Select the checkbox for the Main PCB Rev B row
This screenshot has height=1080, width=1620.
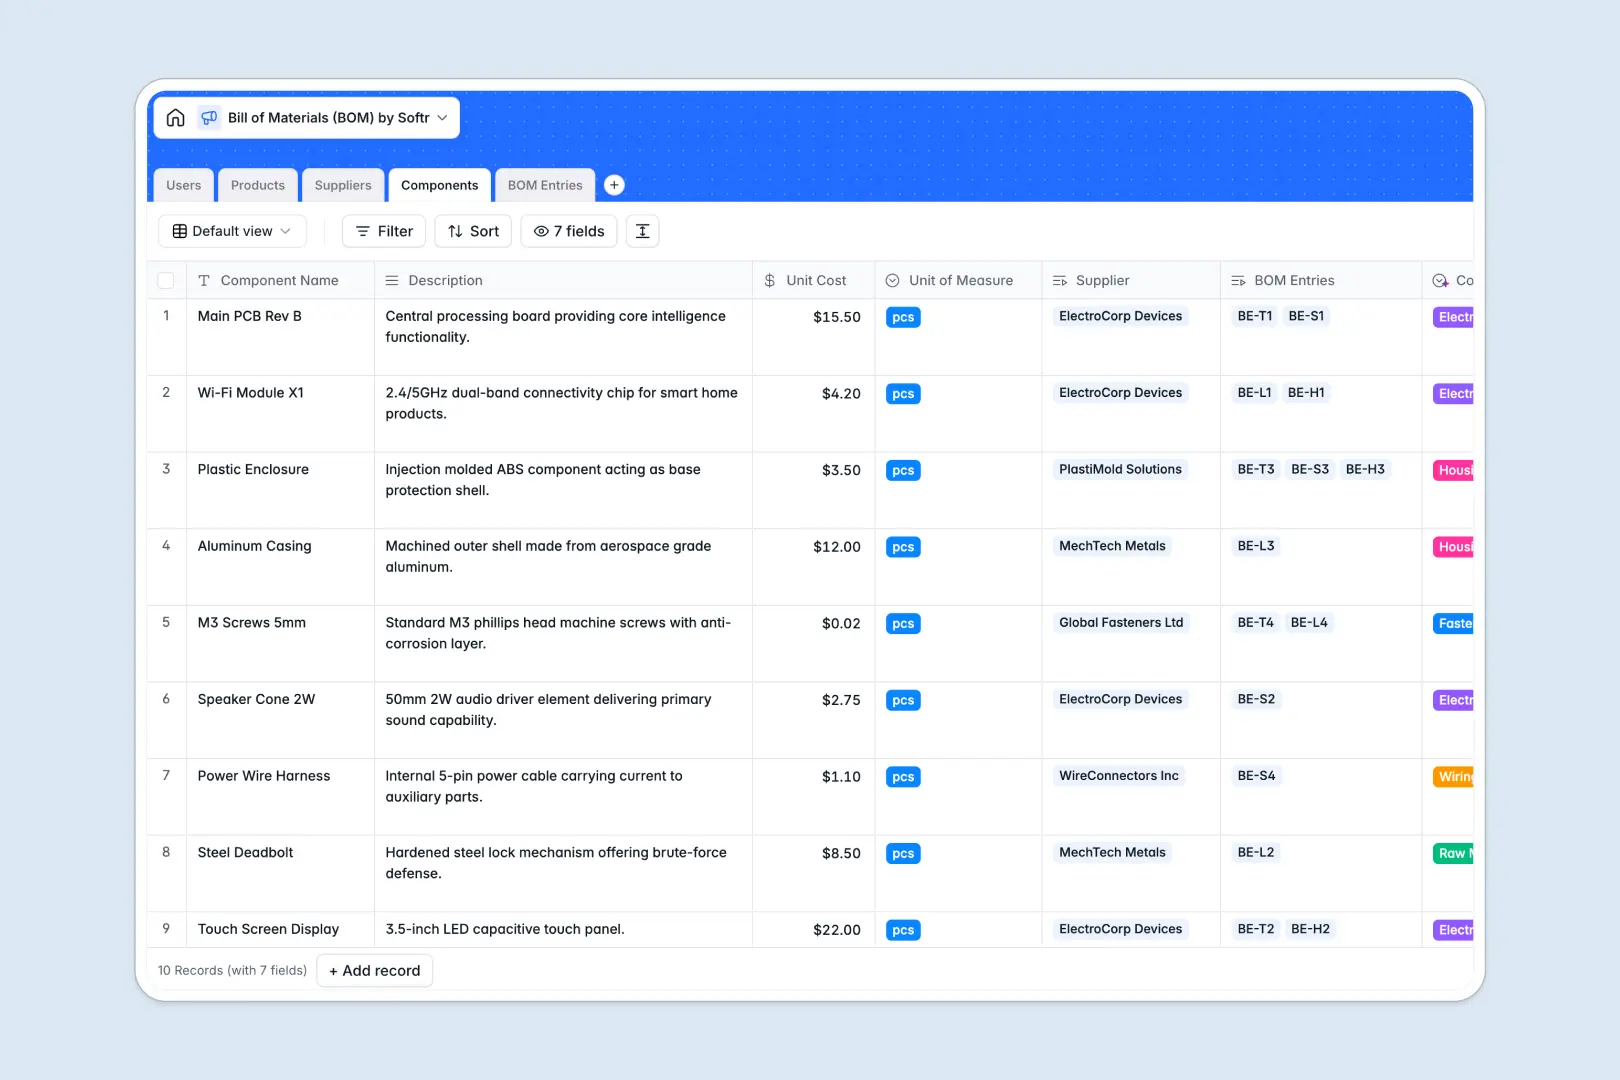[x=166, y=316]
